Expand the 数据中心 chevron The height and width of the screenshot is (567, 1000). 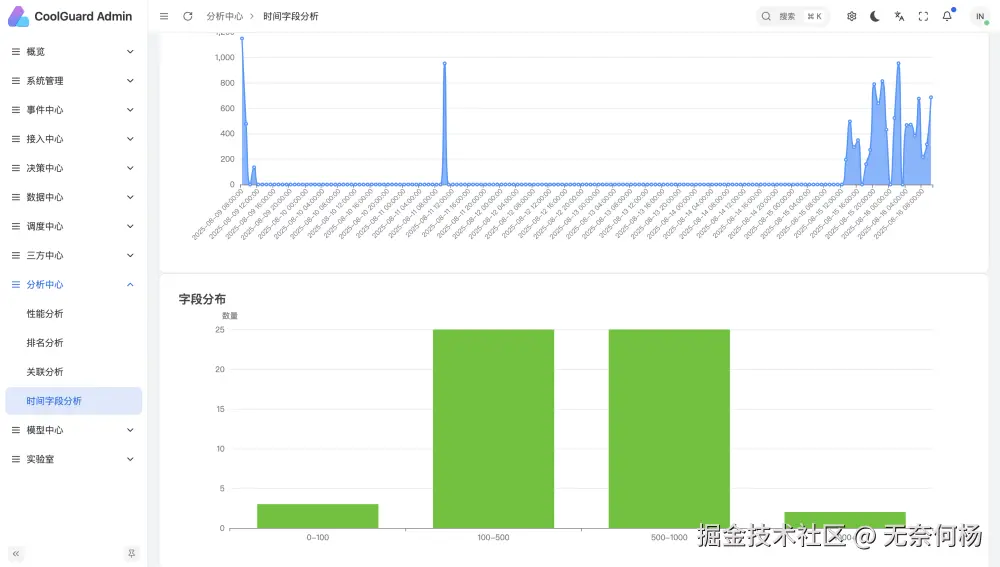coord(130,197)
